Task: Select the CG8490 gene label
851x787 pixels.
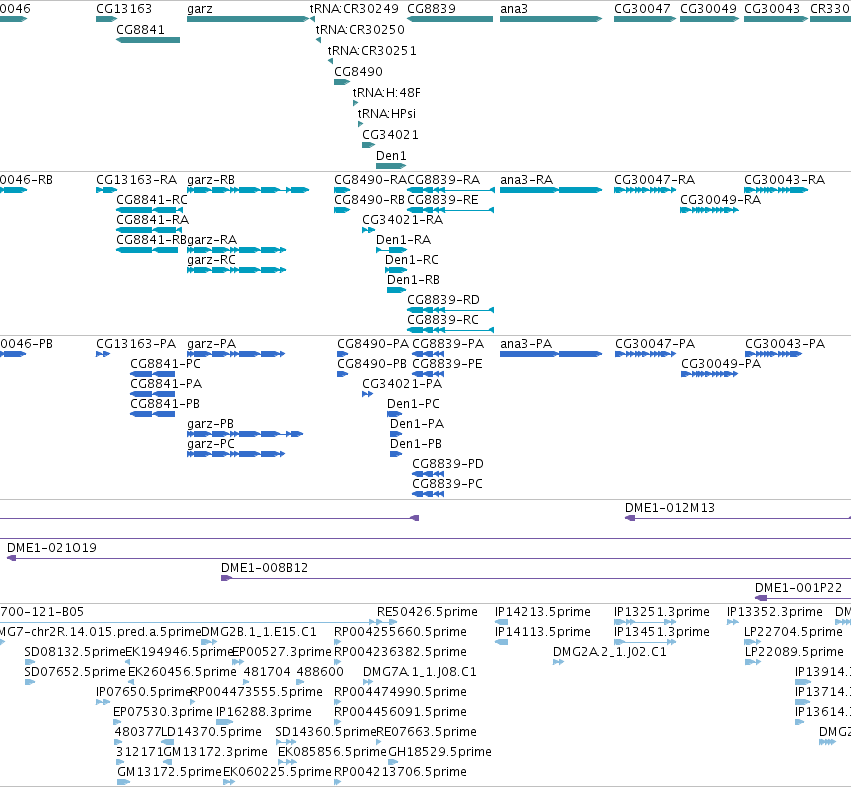Action: tap(358, 72)
